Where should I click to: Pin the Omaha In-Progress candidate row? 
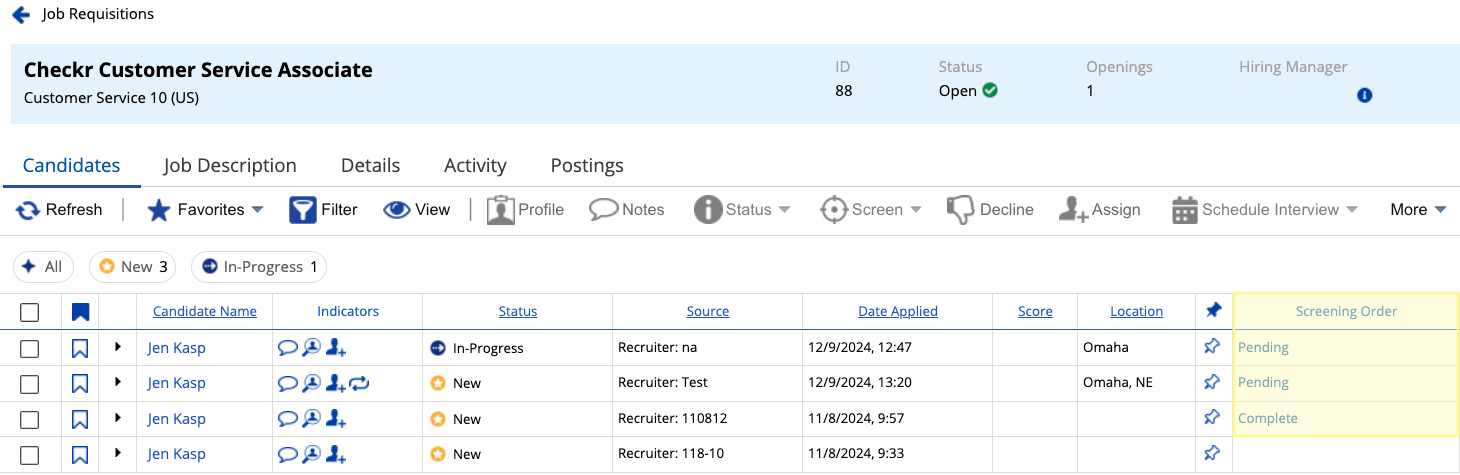click(1212, 347)
